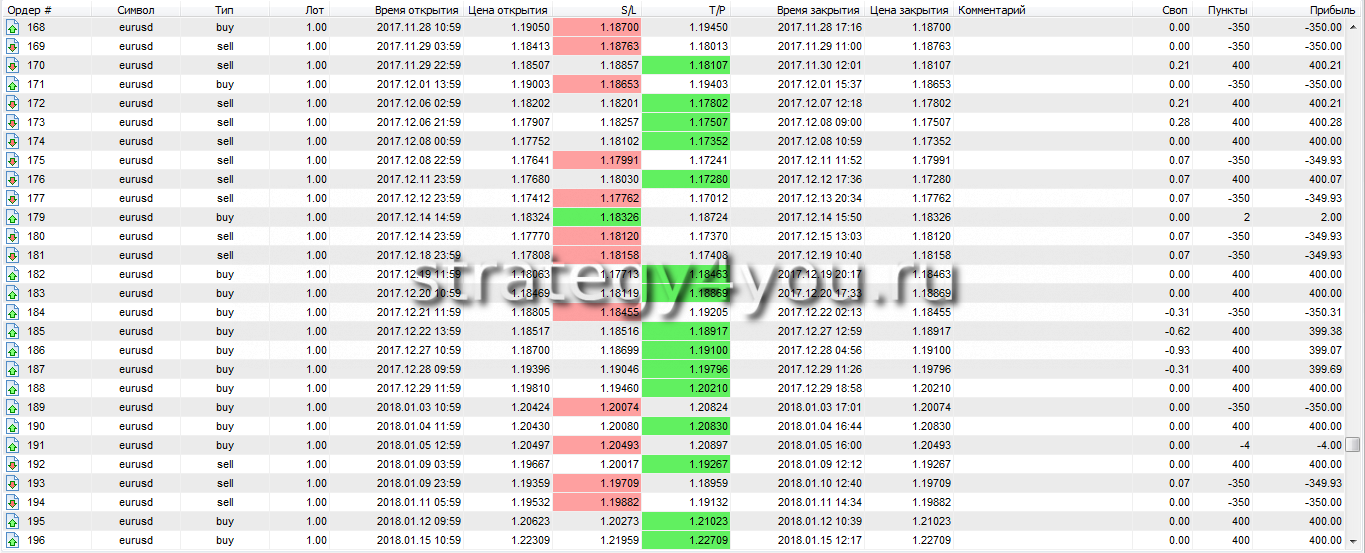Viewport: 1365px width, 553px height.
Task: Select the icon beside order 173
Action: coord(12,122)
